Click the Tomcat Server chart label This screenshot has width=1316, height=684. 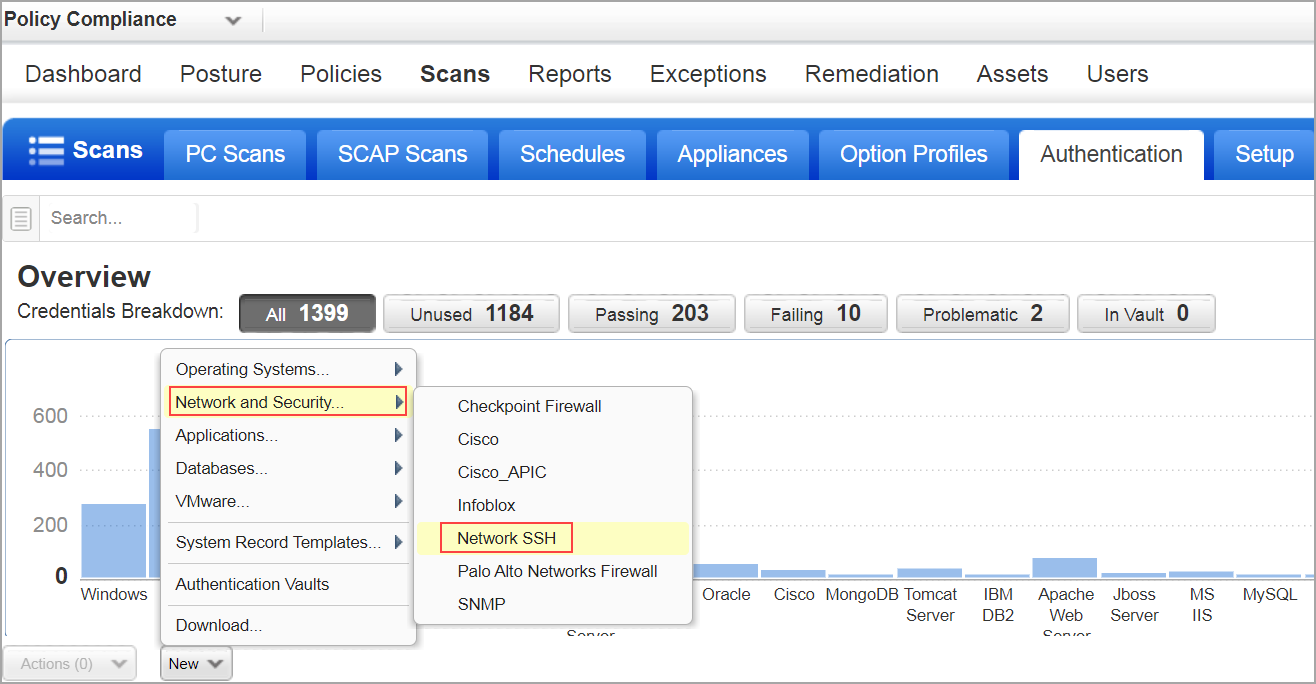(930, 604)
